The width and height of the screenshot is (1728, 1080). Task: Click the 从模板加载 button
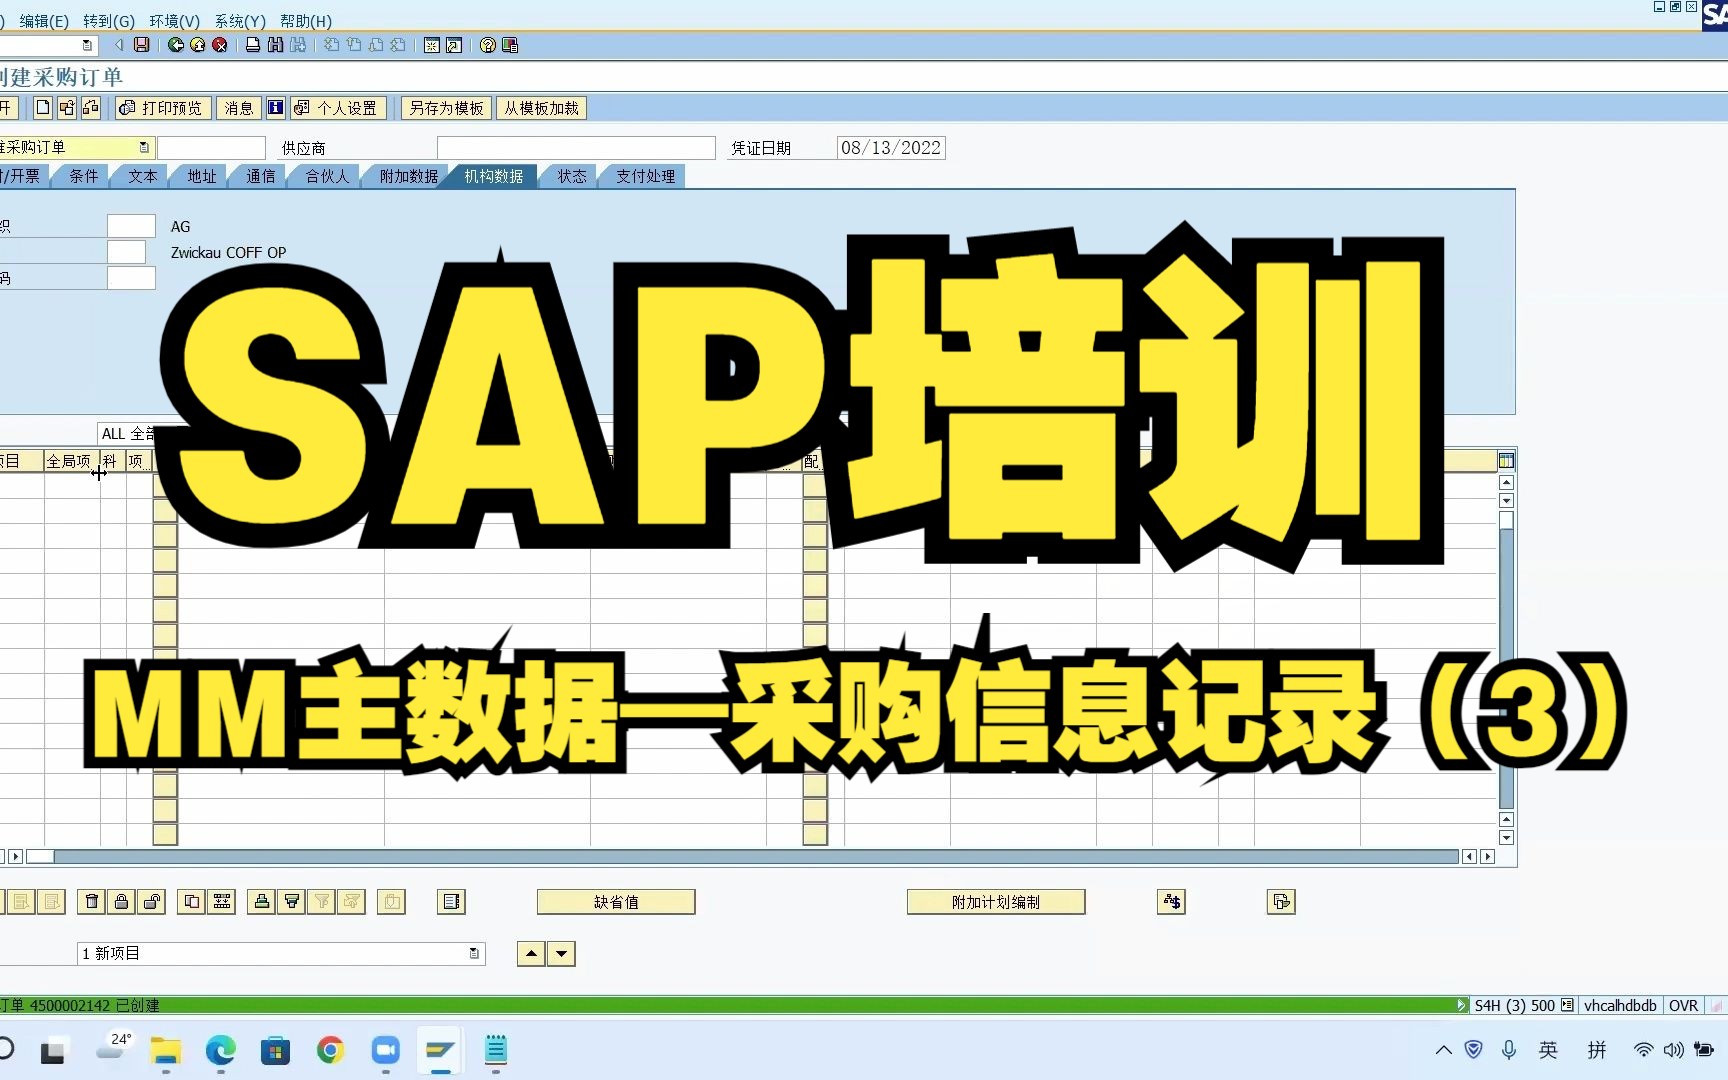[x=541, y=108]
